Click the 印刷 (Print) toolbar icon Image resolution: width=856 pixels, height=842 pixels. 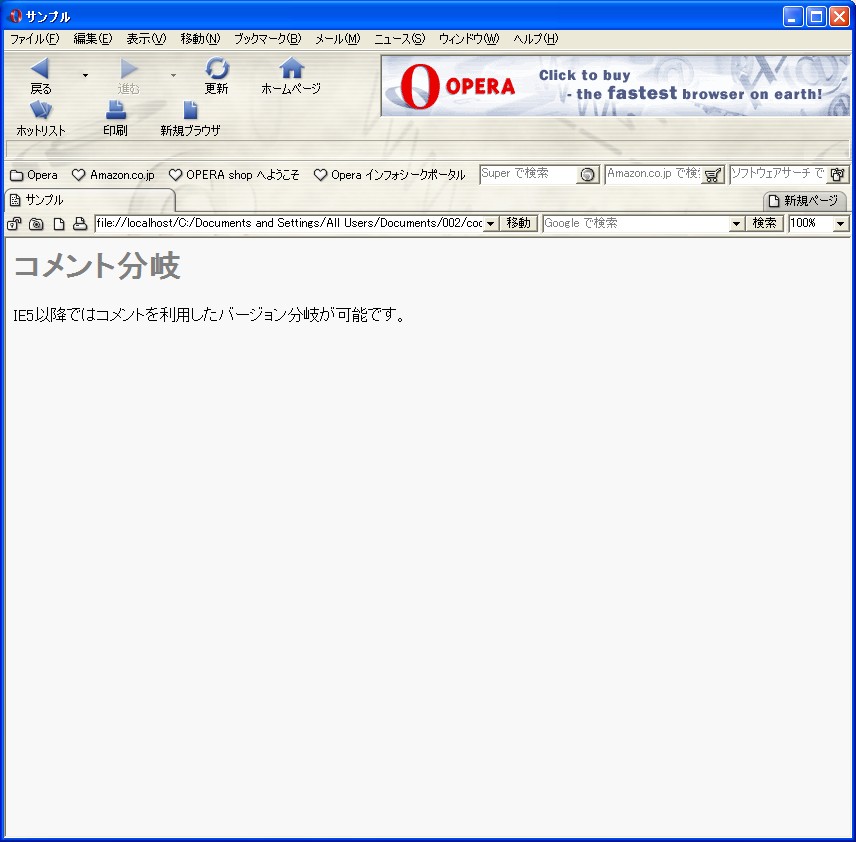tap(116, 111)
